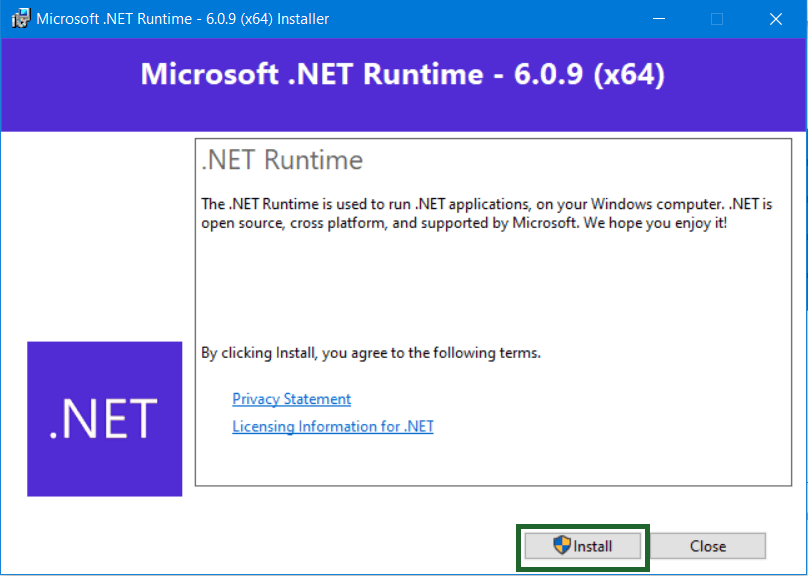Image resolution: width=808 pixels, height=576 pixels.
Task: Open the Privacy Statement link
Action: click(292, 399)
